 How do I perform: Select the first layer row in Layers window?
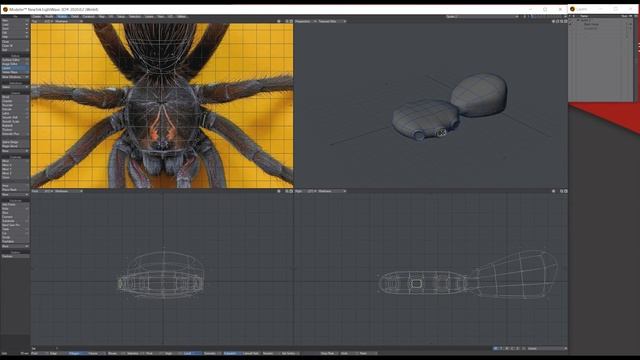(600, 20)
